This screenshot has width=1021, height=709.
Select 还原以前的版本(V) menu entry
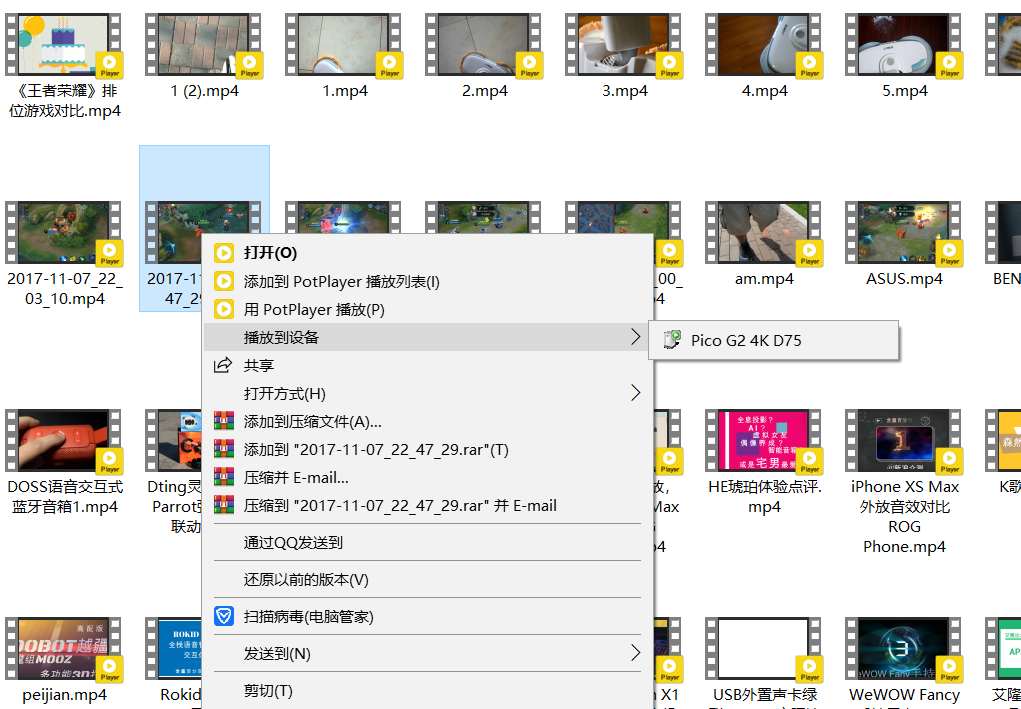tap(306, 580)
